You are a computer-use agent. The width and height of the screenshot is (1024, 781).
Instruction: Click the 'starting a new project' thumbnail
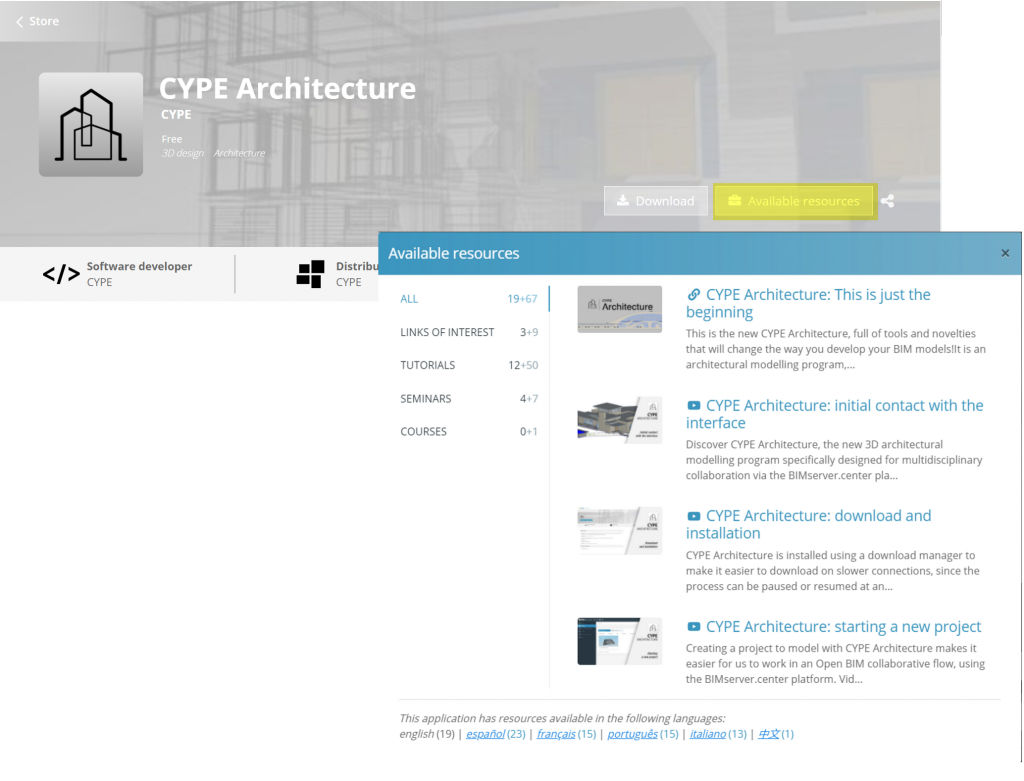click(620, 641)
